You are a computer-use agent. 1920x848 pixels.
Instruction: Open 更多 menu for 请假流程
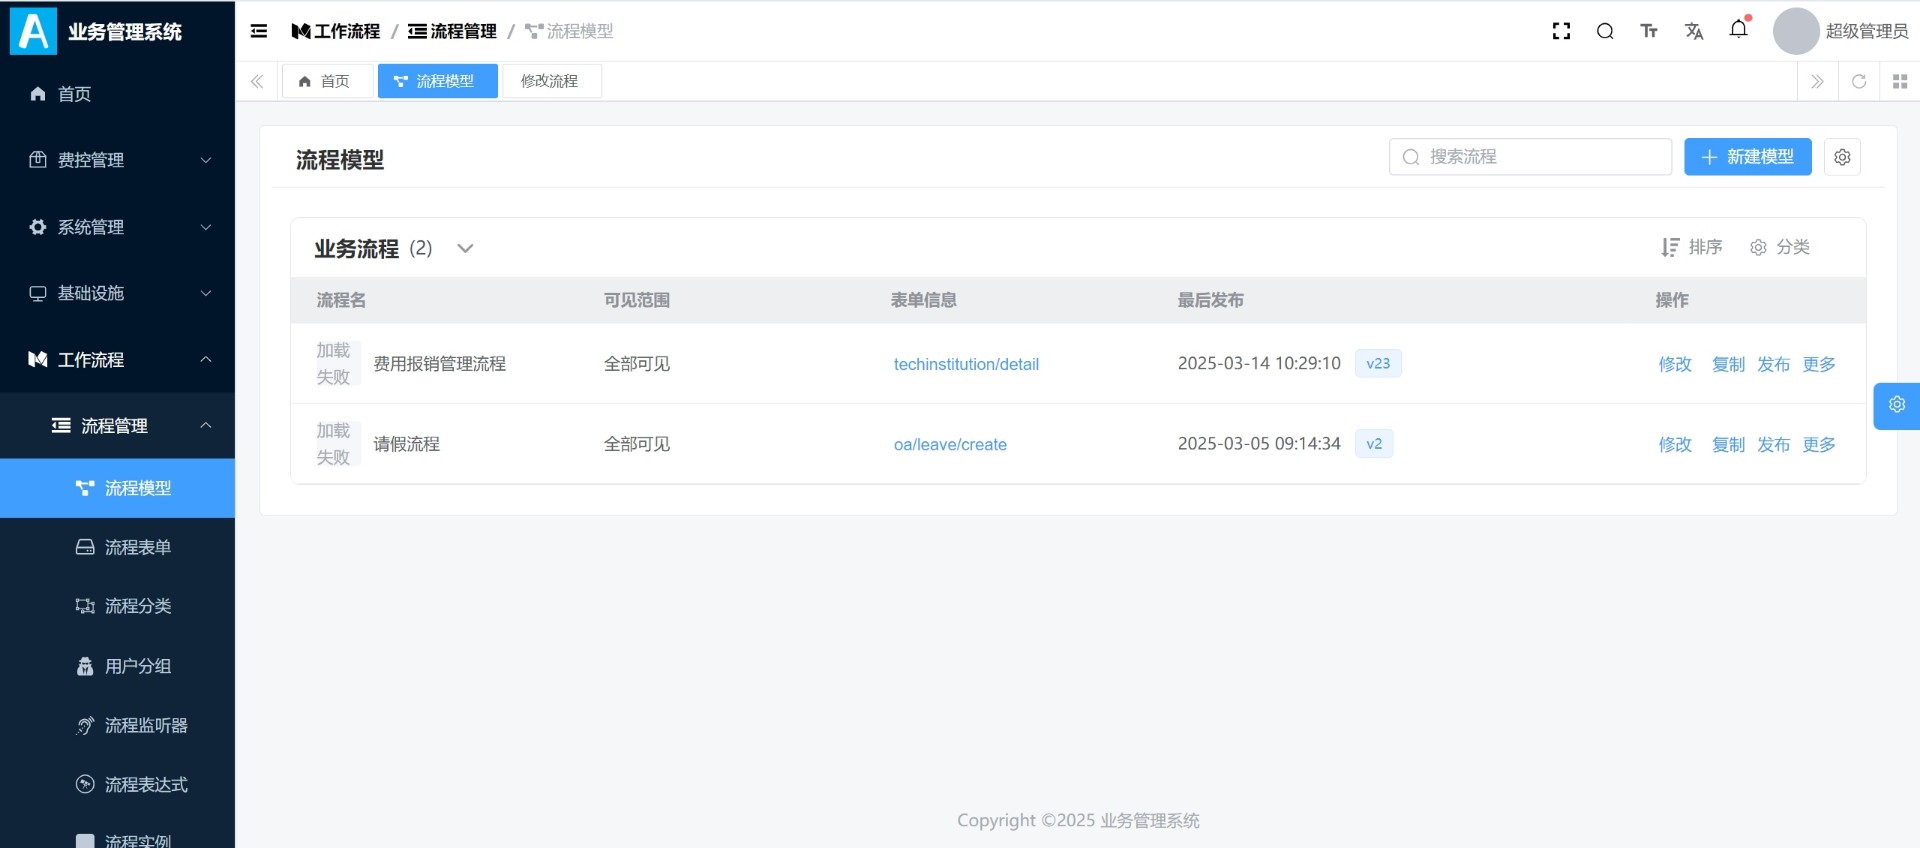click(x=1819, y=444)
